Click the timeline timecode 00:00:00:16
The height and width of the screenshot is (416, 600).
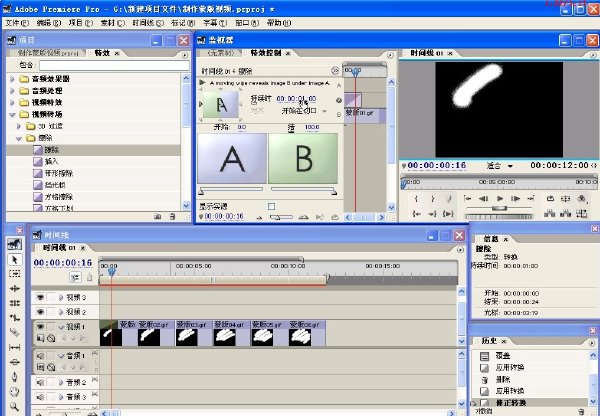[x=63, y=263]
